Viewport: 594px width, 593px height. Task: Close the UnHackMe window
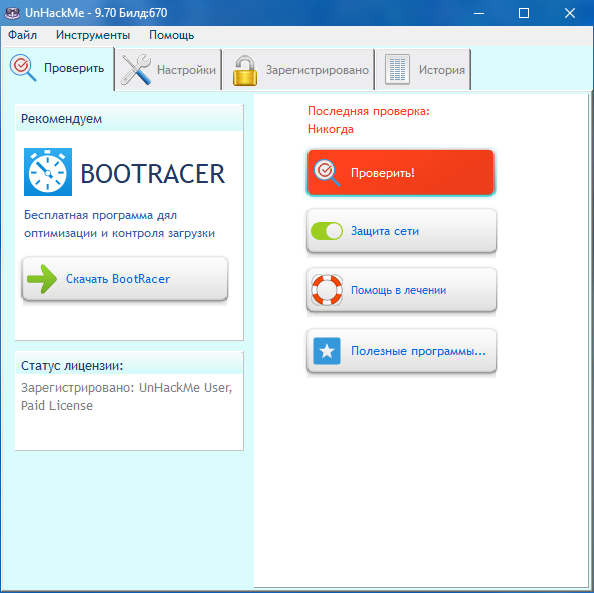click(x=569, y=13)
